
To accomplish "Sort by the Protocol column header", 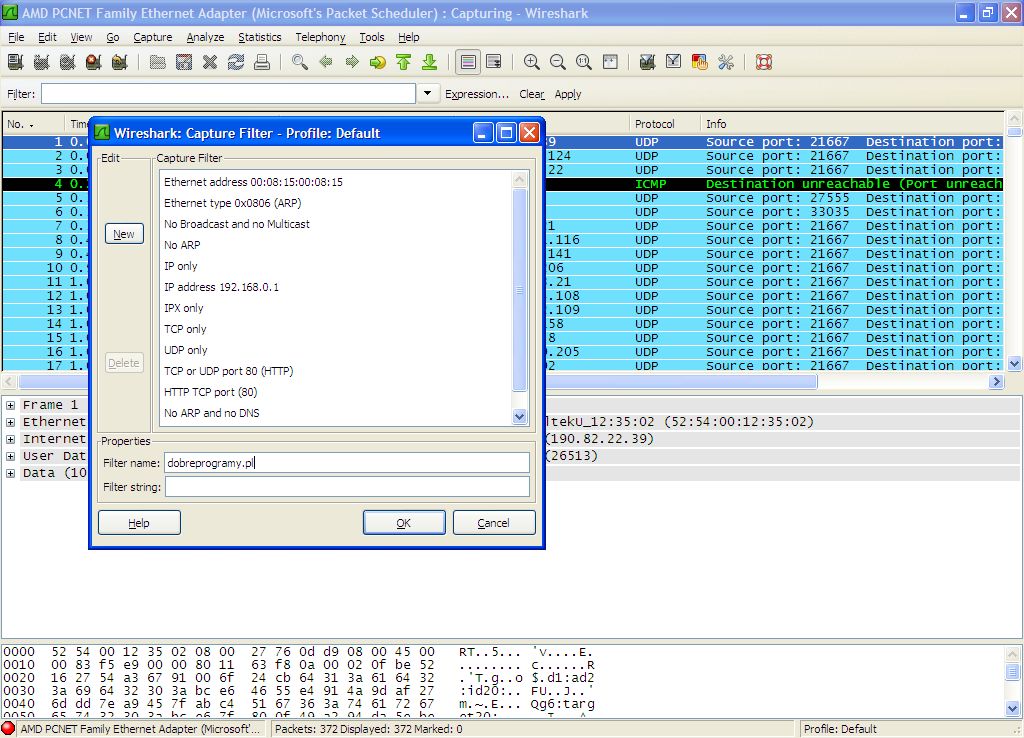I will coord(665,123).
